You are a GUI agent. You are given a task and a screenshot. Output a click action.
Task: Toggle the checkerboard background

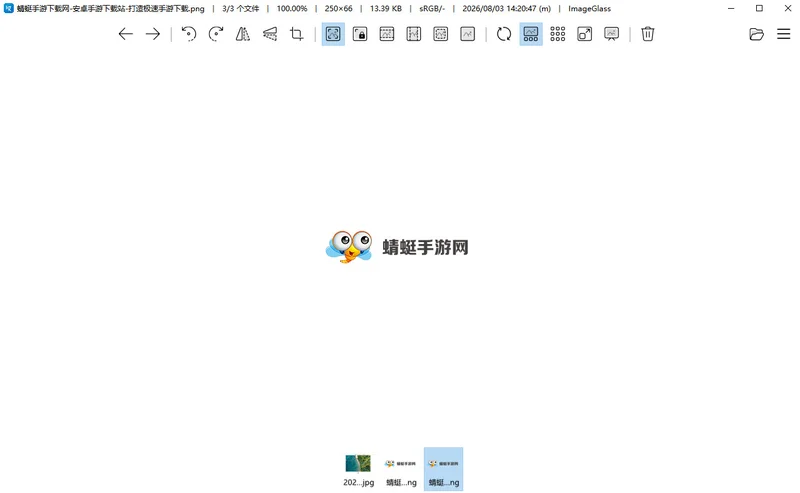click(x=558, y=34)
